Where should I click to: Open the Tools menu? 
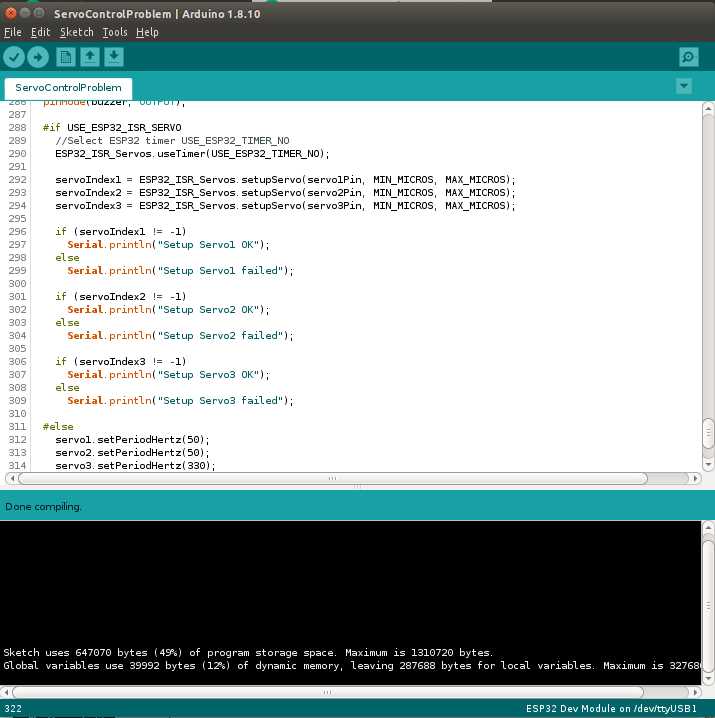point(115,32)
